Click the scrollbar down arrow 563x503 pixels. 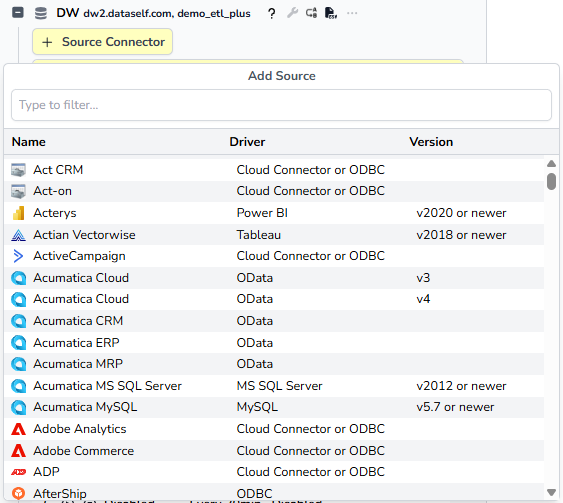coord(552,492)
